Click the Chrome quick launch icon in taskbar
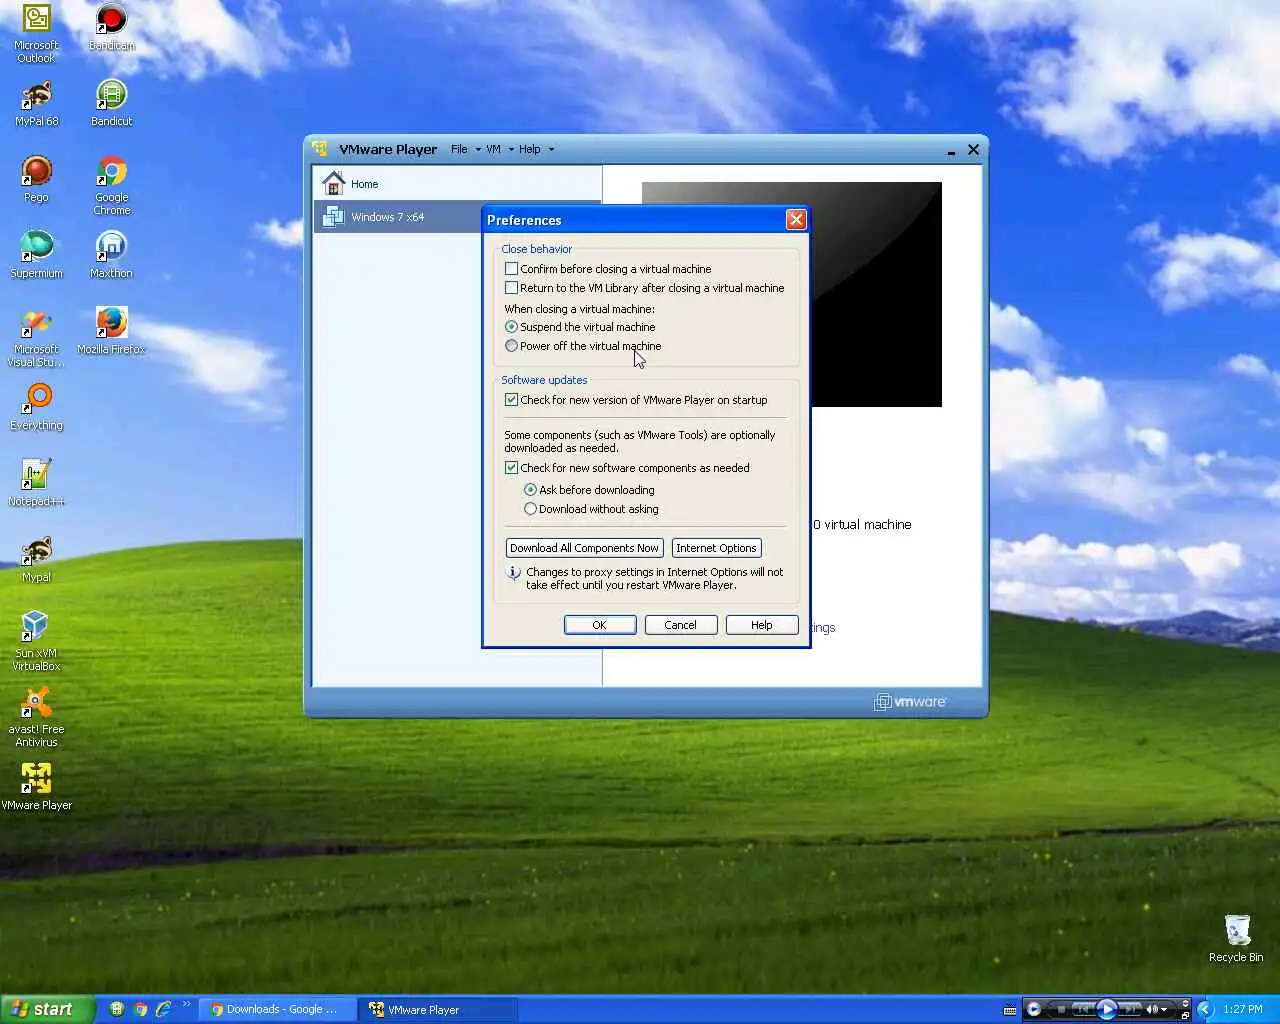The image size is (1280, 1024). coord(140,1009)
